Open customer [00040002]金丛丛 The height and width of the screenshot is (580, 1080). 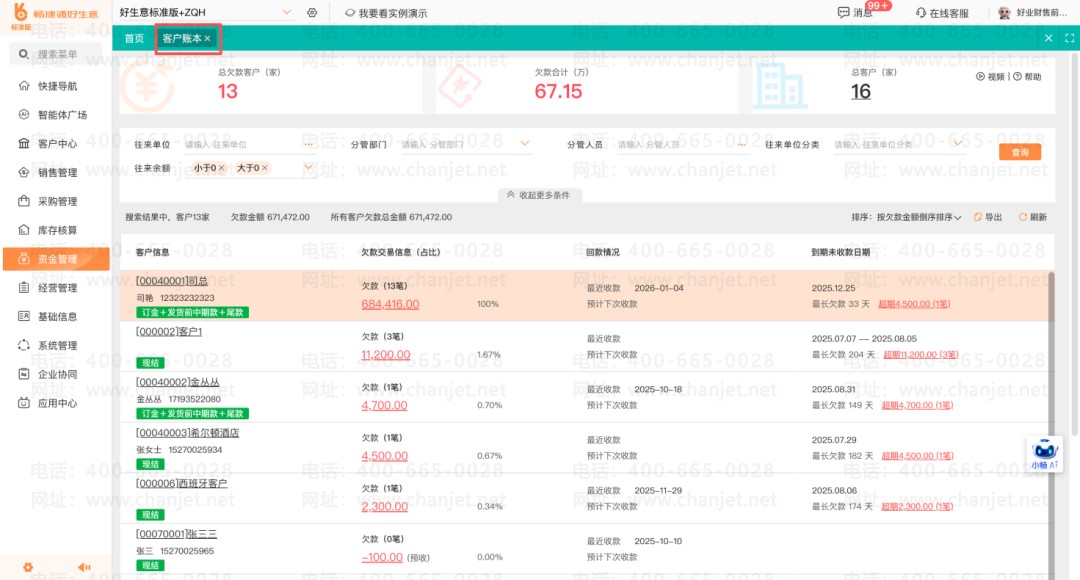point(178,382)
